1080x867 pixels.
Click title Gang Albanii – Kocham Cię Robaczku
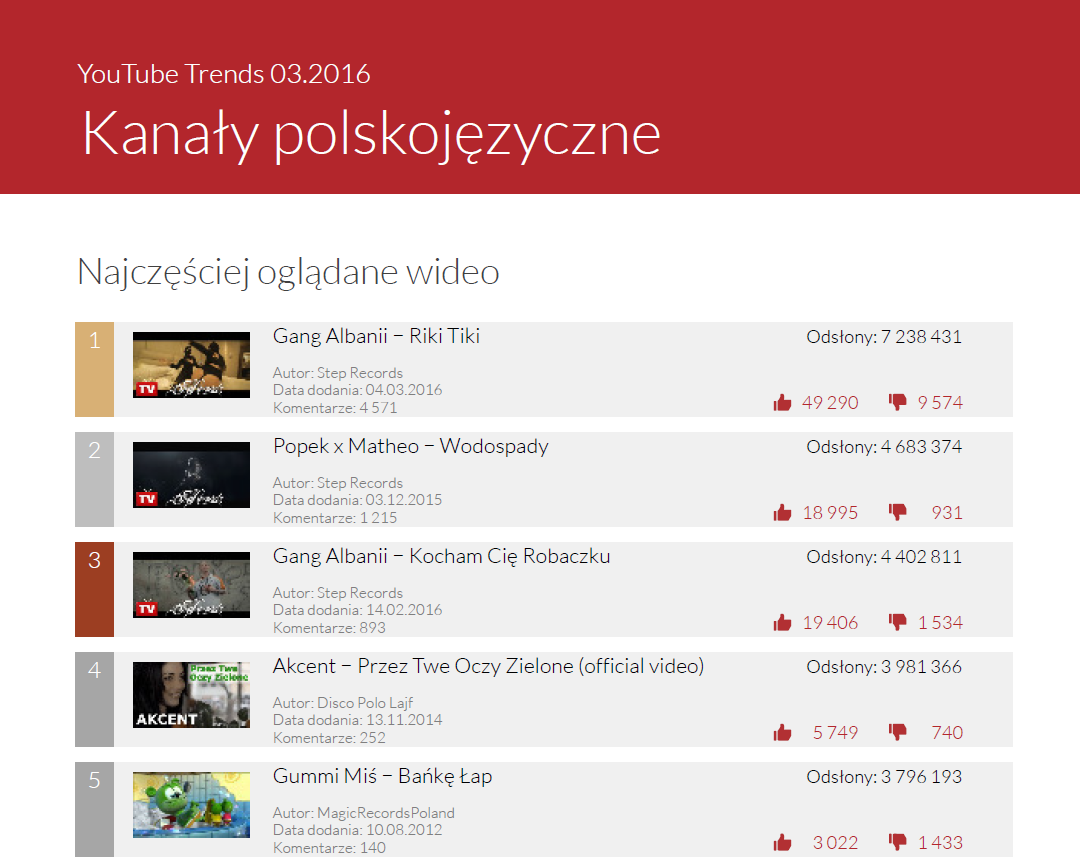click(441, 556)
